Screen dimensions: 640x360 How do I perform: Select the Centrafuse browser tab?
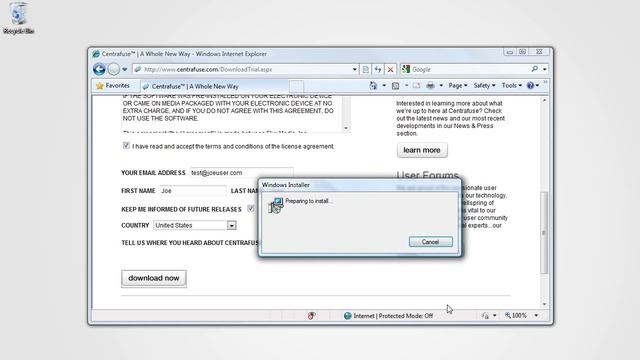[214, 87]
